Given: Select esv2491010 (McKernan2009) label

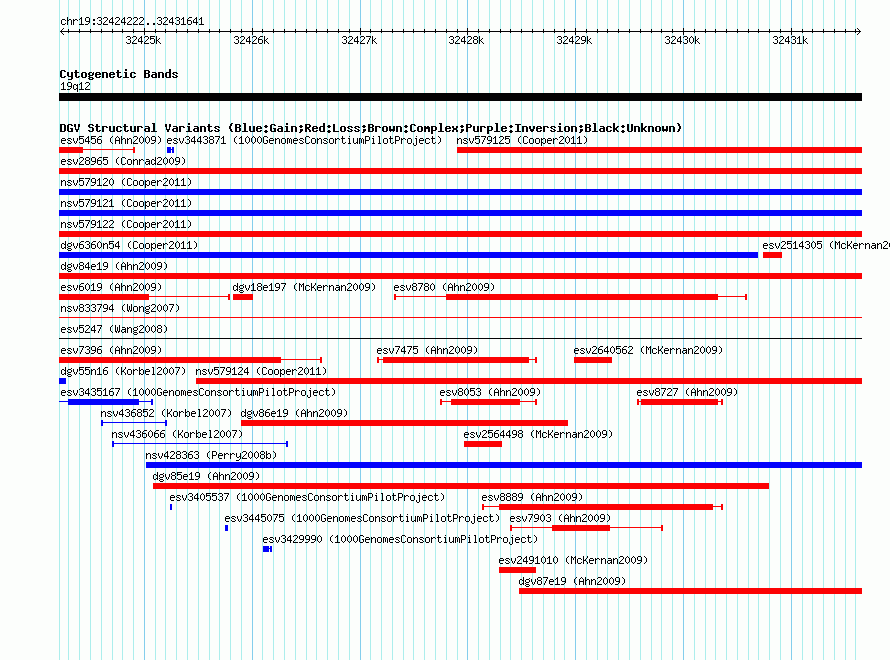Looking at the screenshot, I should tap(573, 560).
